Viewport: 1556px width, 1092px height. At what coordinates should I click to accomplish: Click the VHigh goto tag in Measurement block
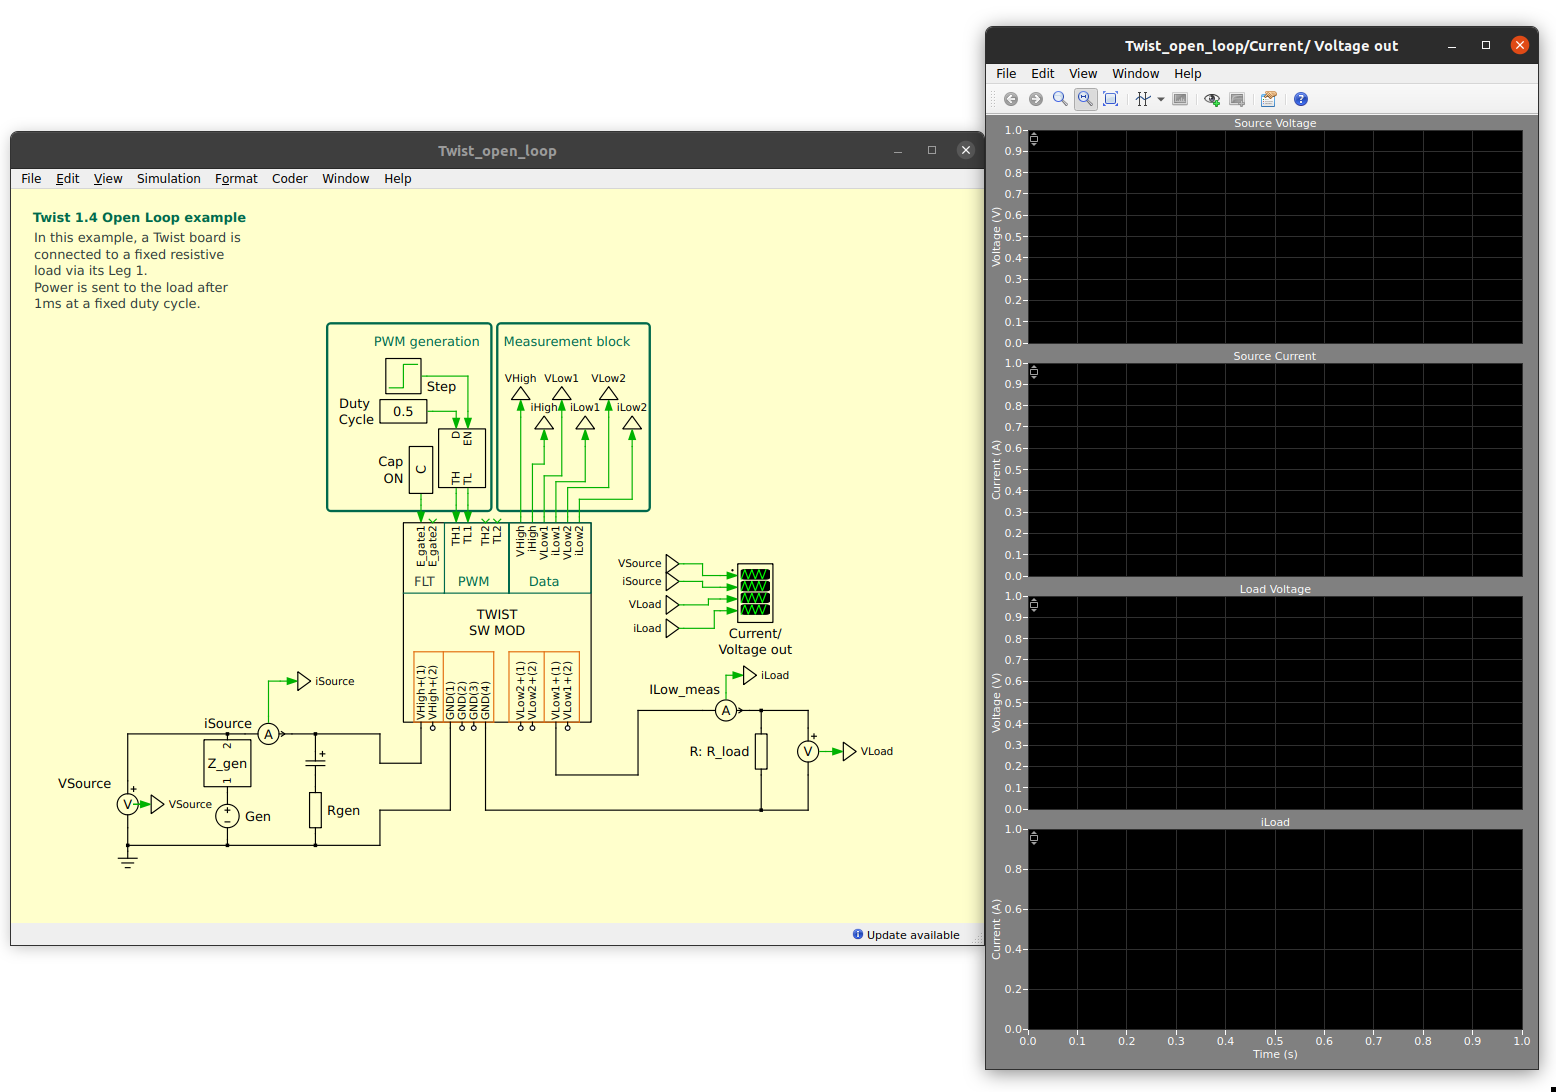(520, 394)
